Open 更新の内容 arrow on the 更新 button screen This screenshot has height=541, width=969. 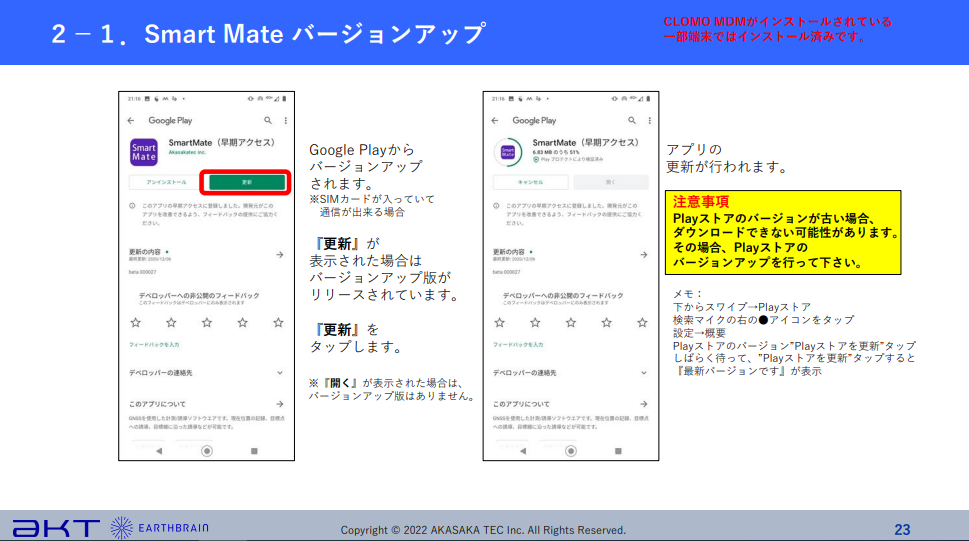click(280, 255)
